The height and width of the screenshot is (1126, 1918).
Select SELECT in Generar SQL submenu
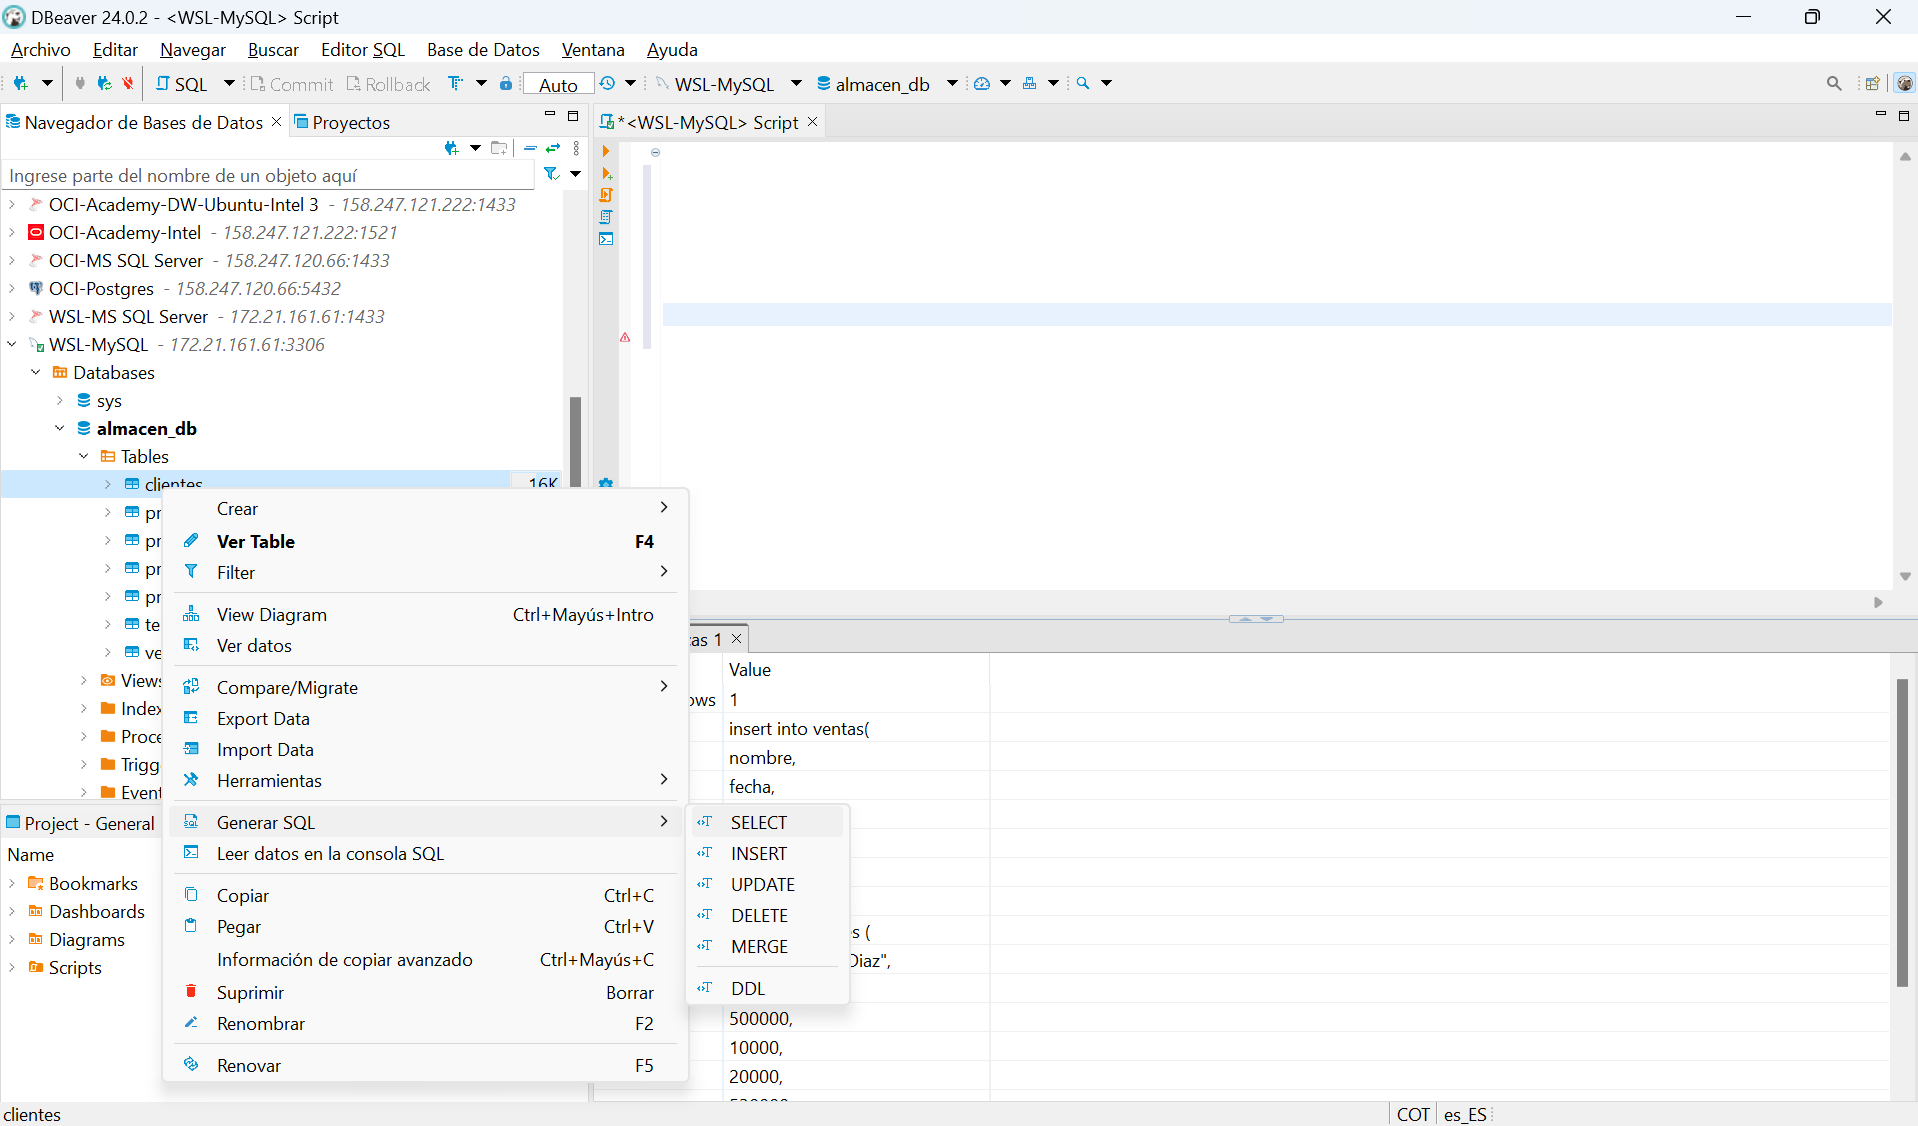(x=767, y=823)
